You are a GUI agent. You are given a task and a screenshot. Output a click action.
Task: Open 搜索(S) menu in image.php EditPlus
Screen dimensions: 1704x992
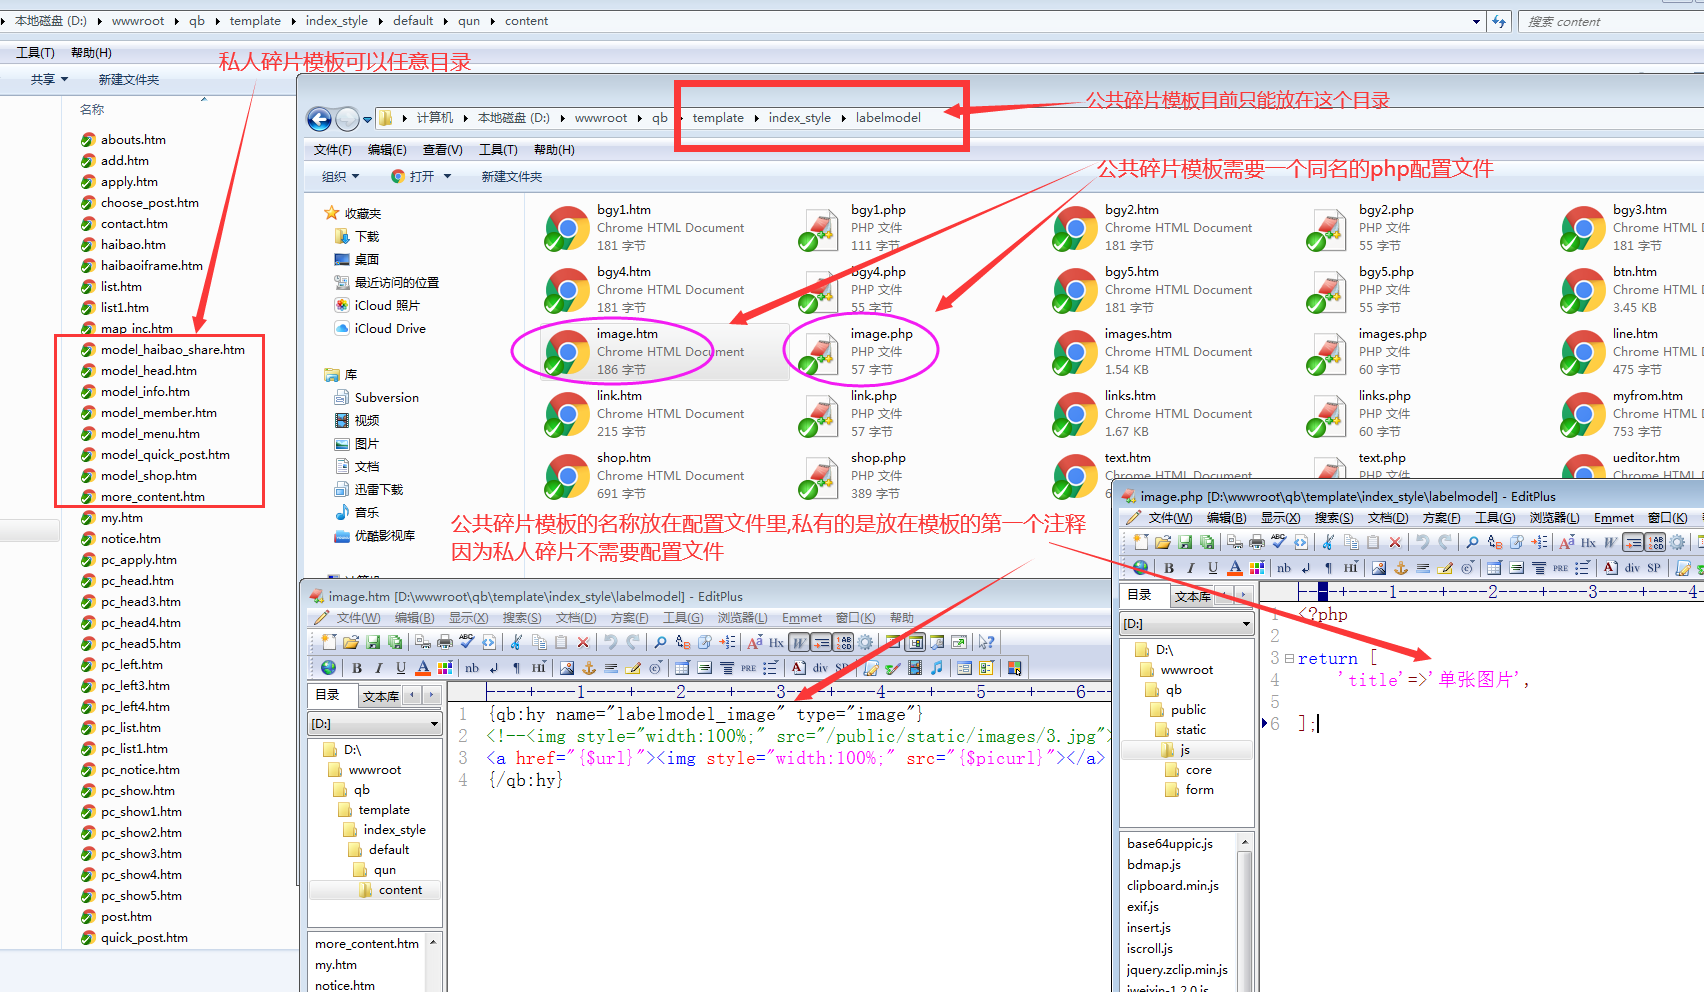1333,518
